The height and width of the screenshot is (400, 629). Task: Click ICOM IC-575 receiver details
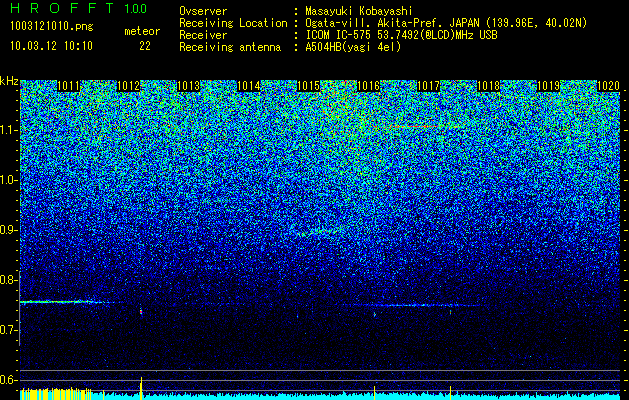pos(401,35)
